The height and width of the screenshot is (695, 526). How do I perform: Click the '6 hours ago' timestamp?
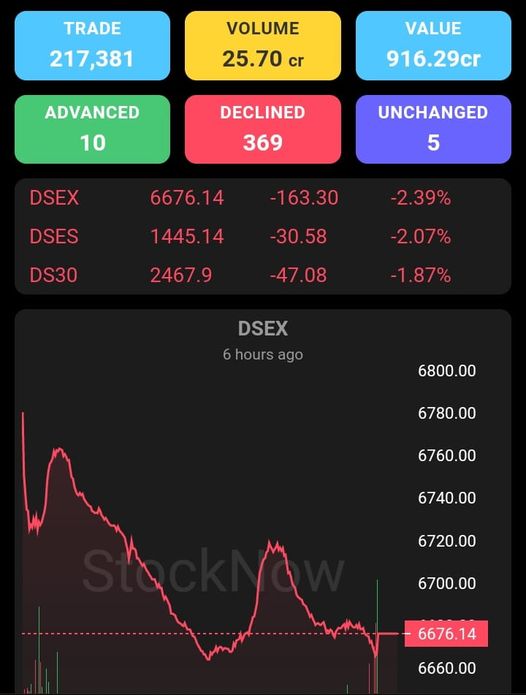coord(263,354)
